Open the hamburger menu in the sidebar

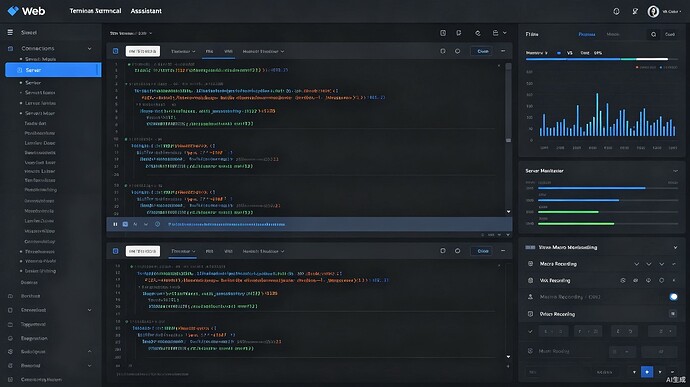(10, 33)
